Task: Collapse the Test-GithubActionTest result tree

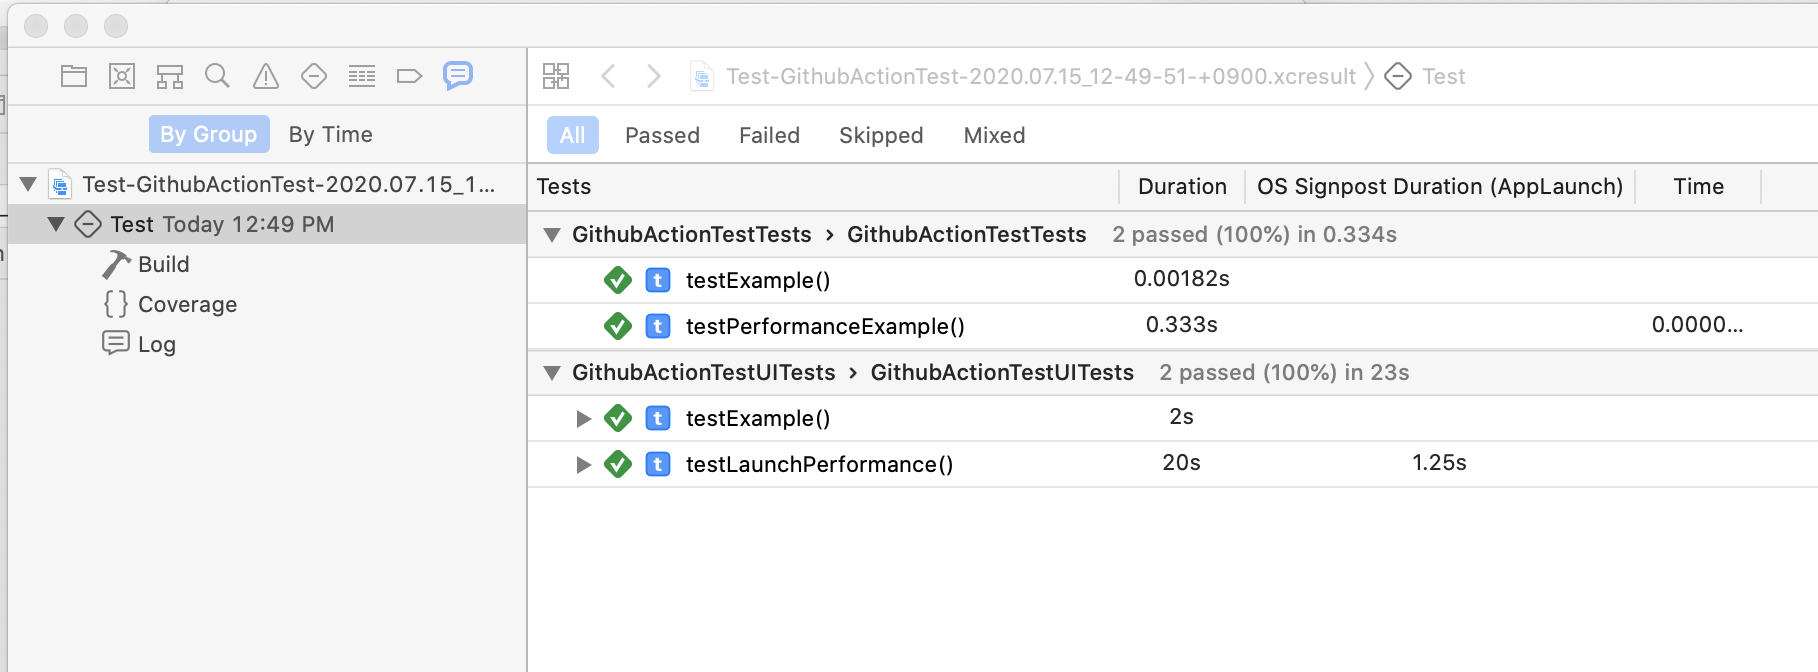Action: pyautogui.click(x=29, y=184)
